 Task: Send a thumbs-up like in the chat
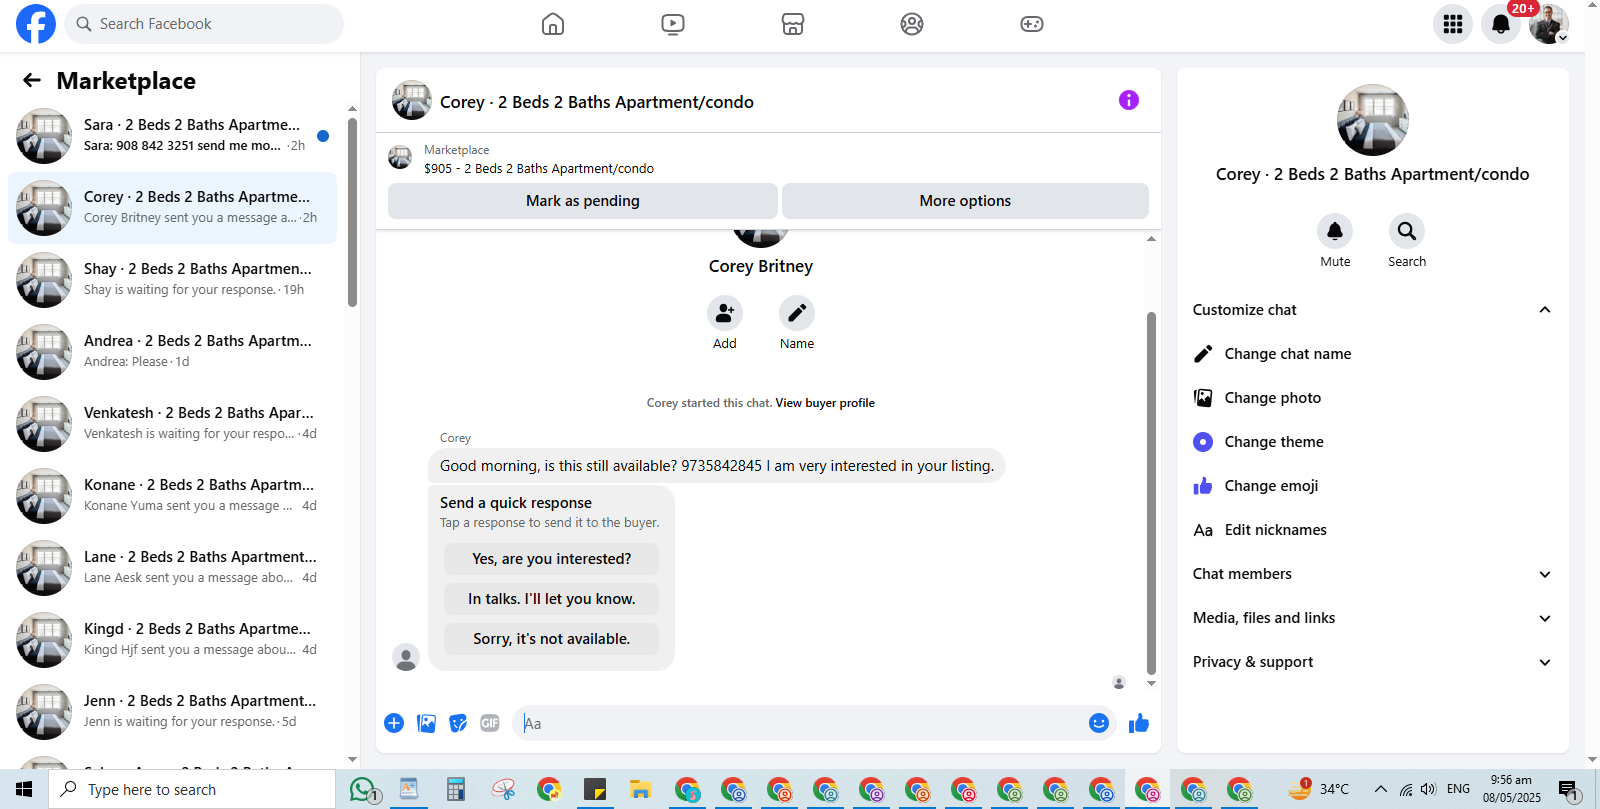coord(1139,723)
